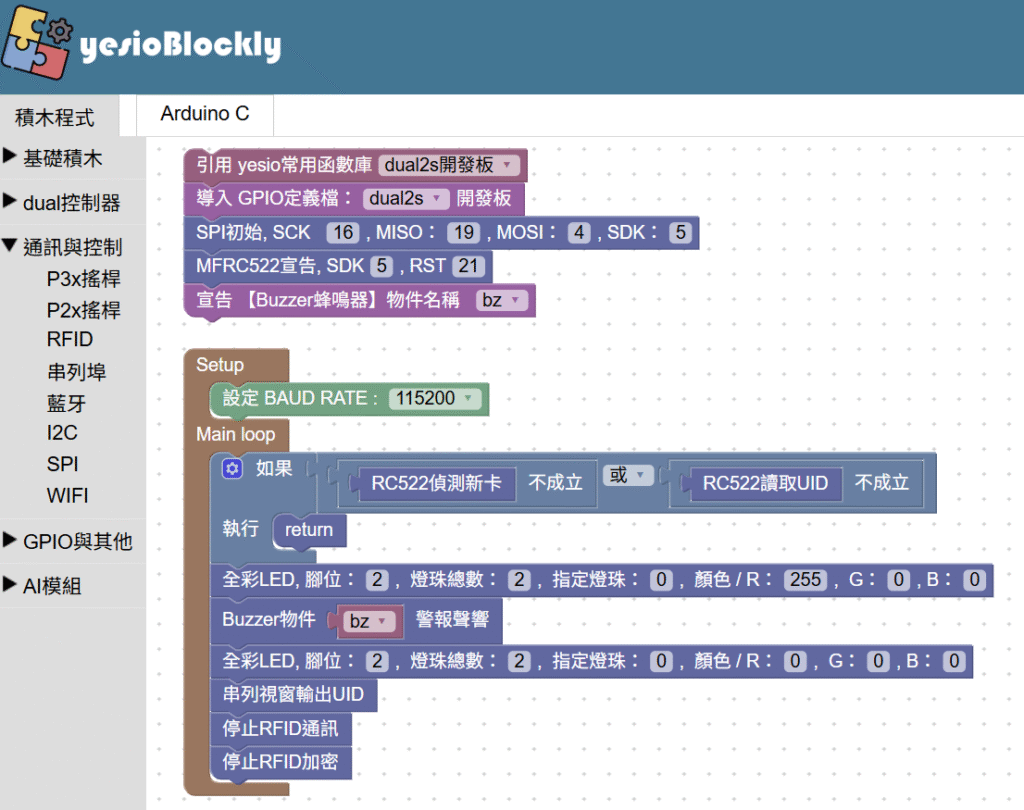Open the bz name dropdown in Buzzer declaration
The width and height of the screenshot is (1024, 810).
click(501, 300)
